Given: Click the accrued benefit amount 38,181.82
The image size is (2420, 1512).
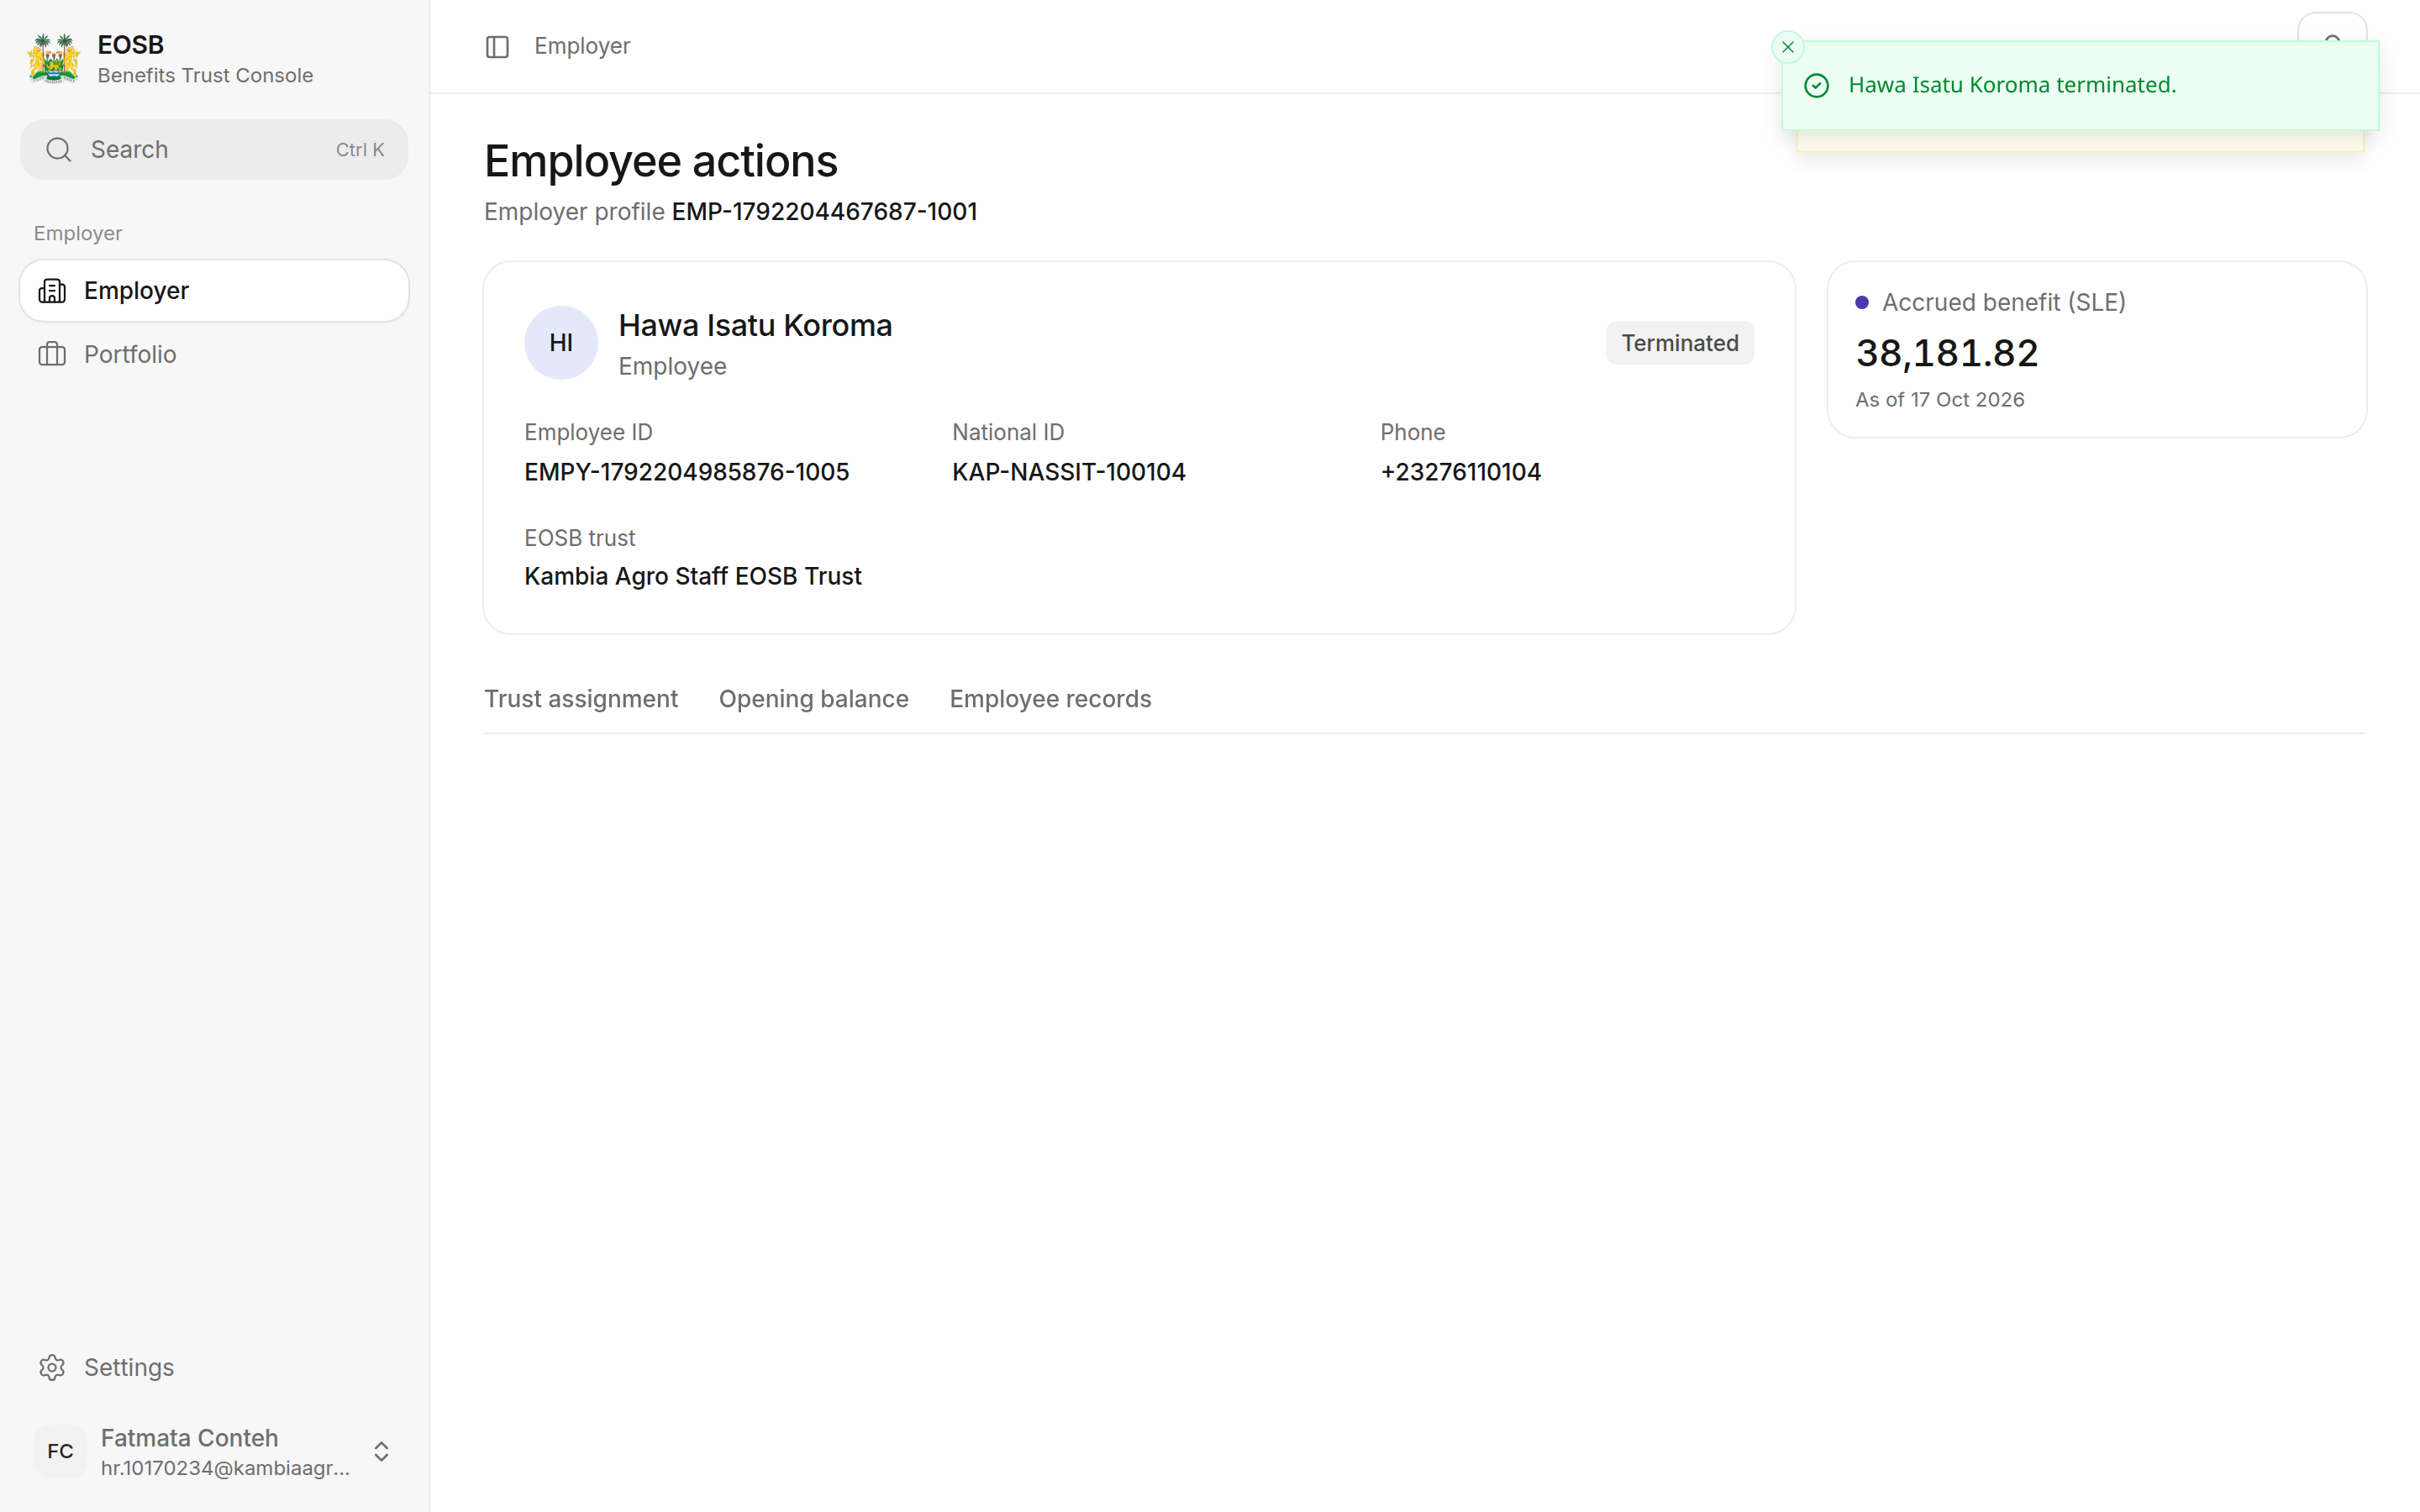Looking at the screenshot, I should 1946,353.
